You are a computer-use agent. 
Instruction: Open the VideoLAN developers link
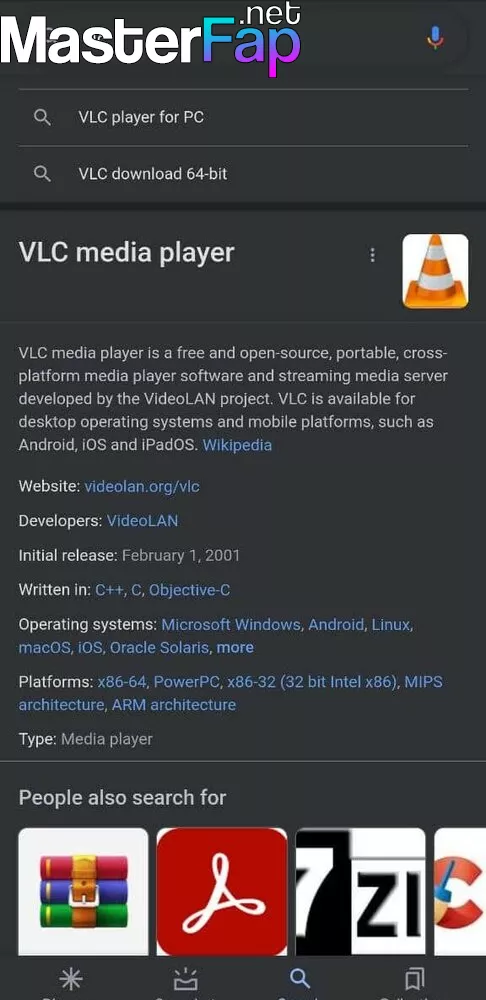click(142, 521)
